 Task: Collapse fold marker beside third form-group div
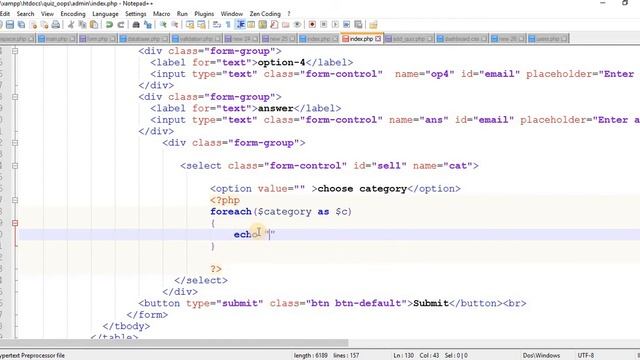coord(15,143)
